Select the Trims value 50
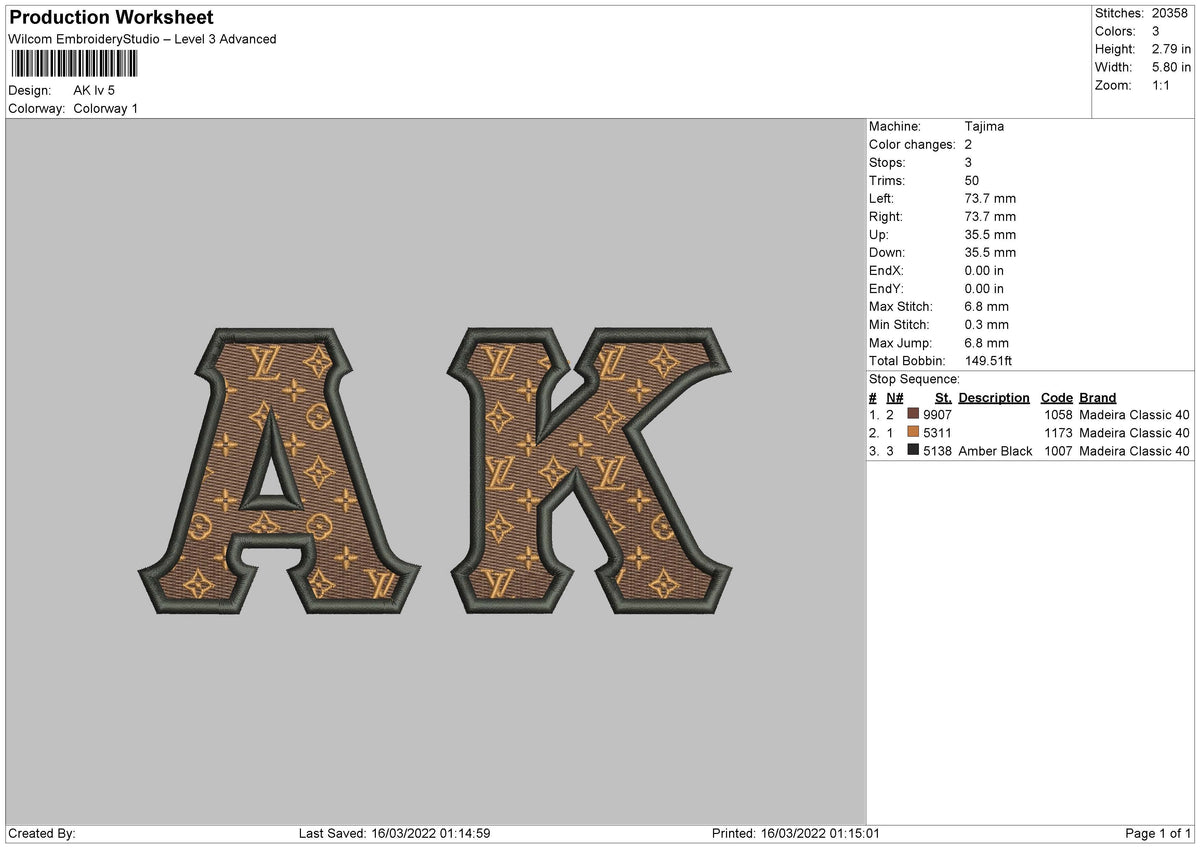Viewport: 1200px width, 848px height. pos(972,181)
